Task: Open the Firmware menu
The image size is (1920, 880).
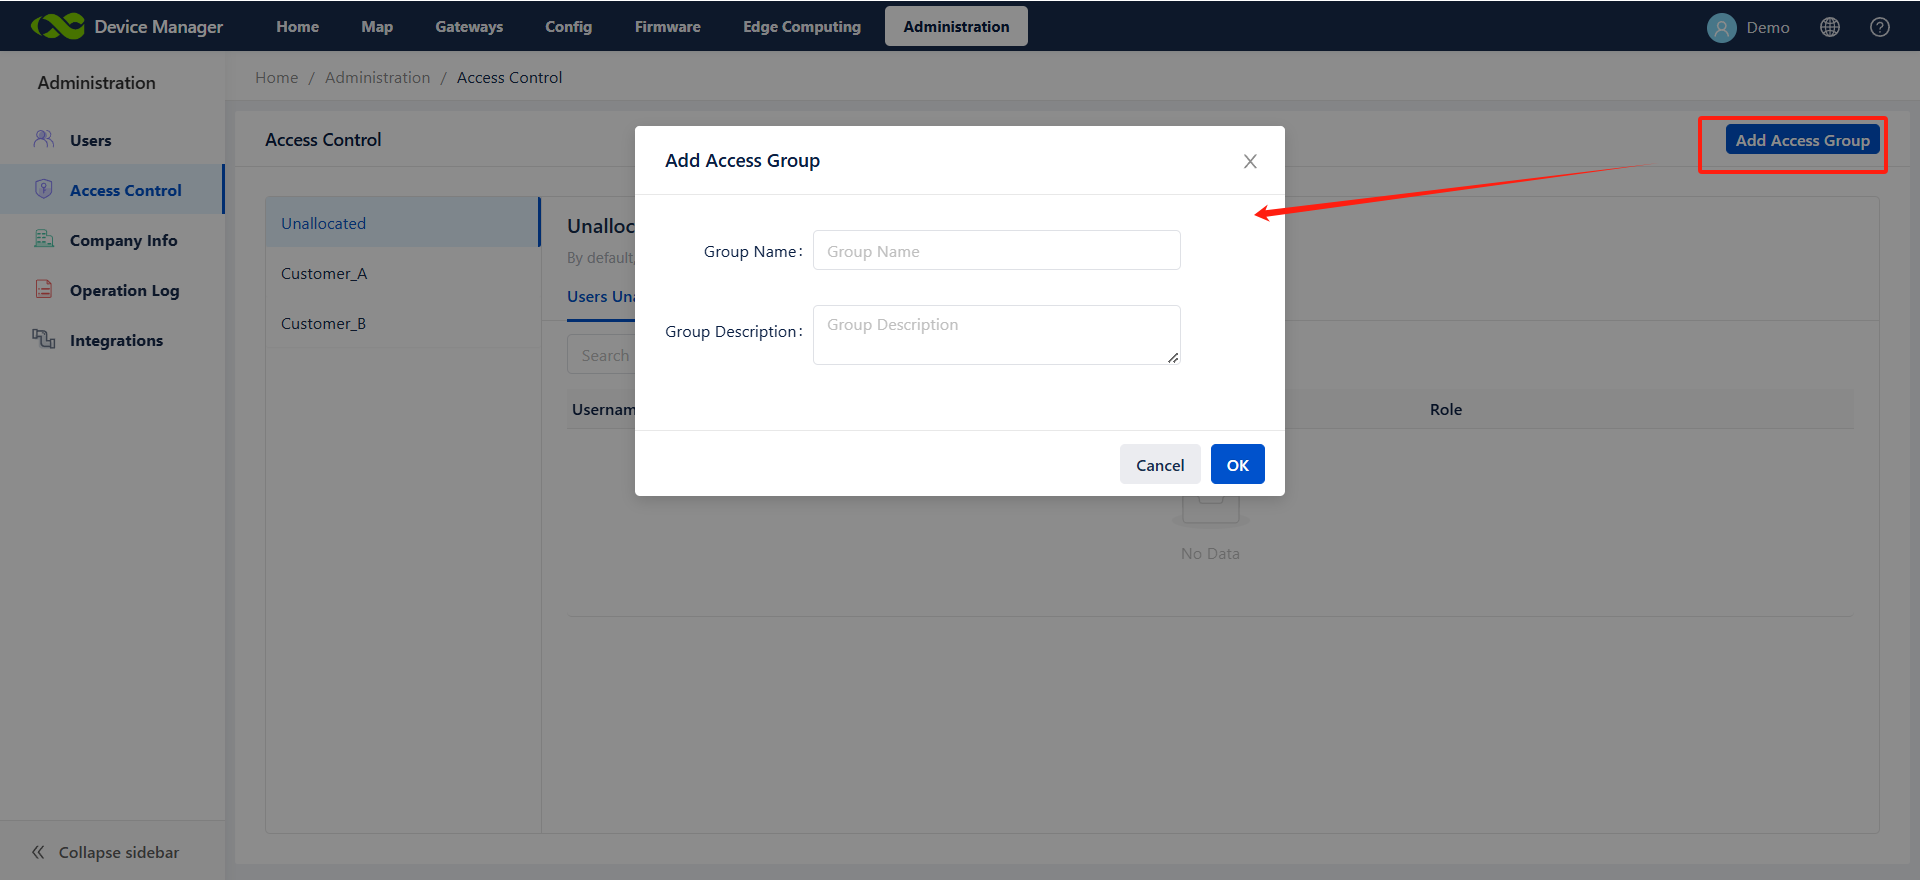Action: (x=667, y=27)
